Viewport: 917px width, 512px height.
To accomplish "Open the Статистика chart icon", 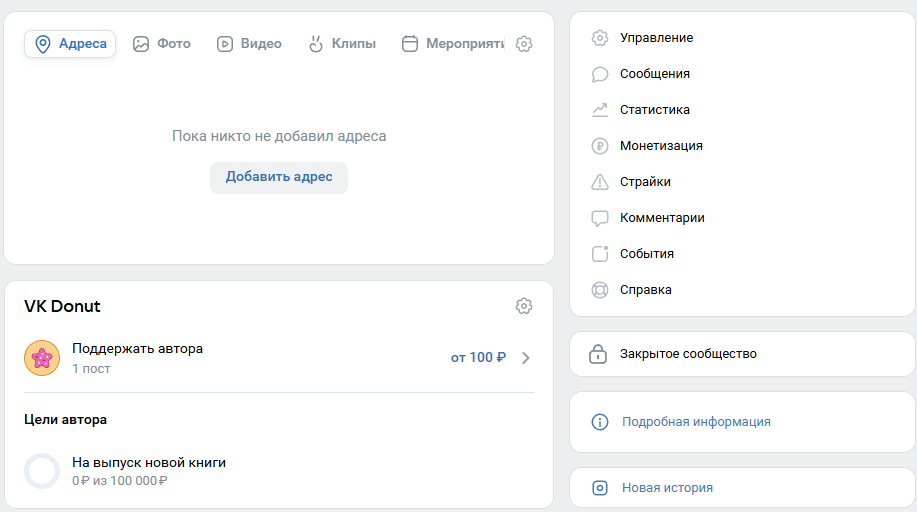I will tap(599, 110).
